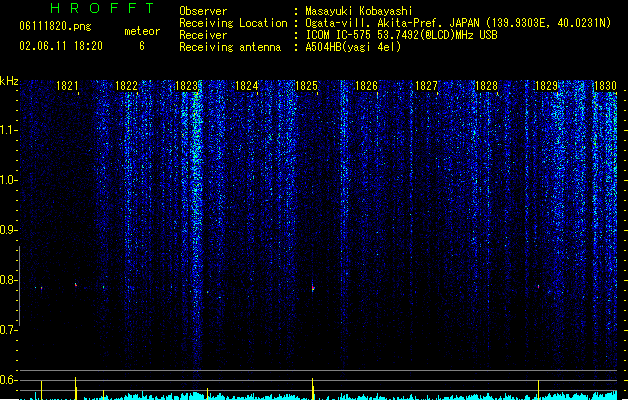Click the red meteor echo dot at 1825

pos(313,288)
